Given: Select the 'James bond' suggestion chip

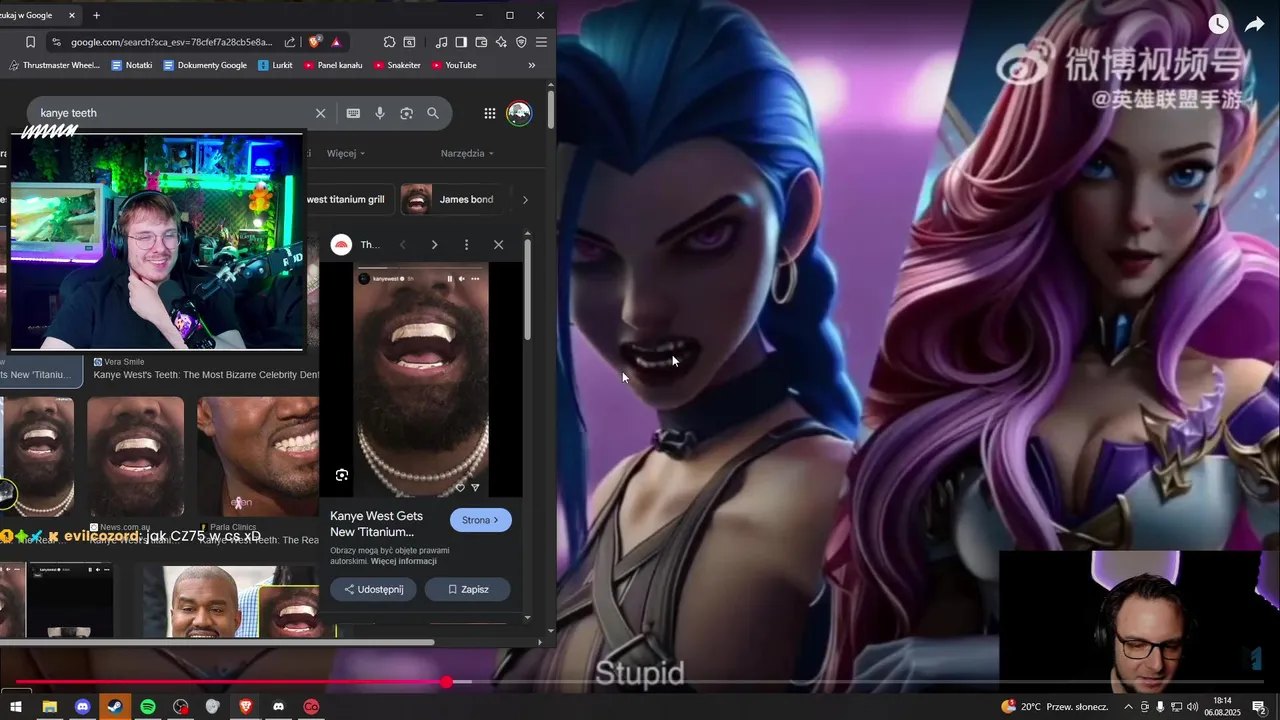Looking at the screenshot, I should pos(452,199).
